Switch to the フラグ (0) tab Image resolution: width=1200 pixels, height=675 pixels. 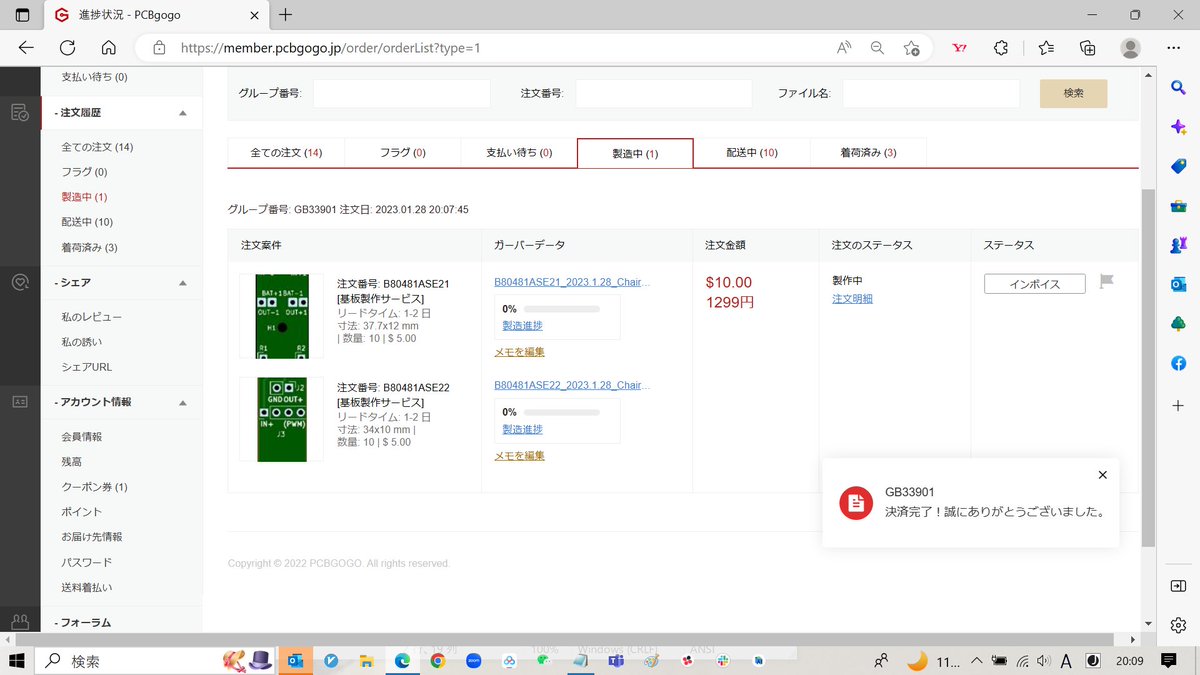[402, 152]
